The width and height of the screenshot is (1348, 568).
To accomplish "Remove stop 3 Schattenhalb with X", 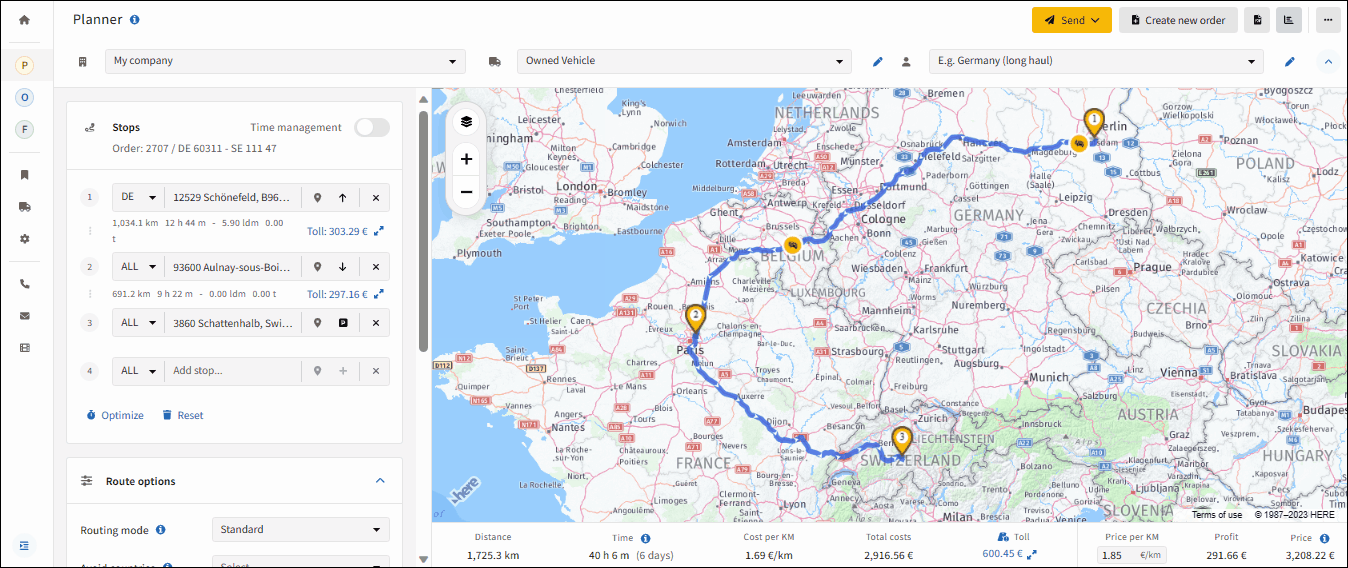I will (x=376, y=323).
